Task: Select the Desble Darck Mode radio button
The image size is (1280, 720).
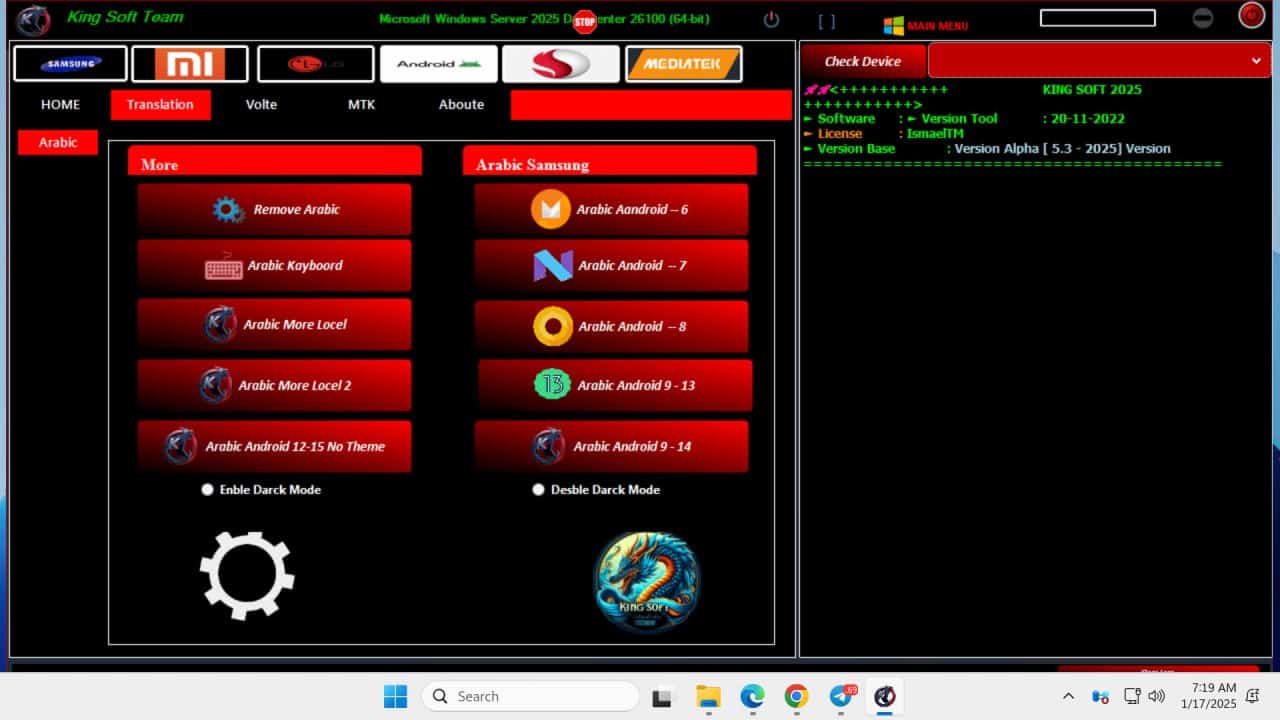Action: [x=539, y=489]
